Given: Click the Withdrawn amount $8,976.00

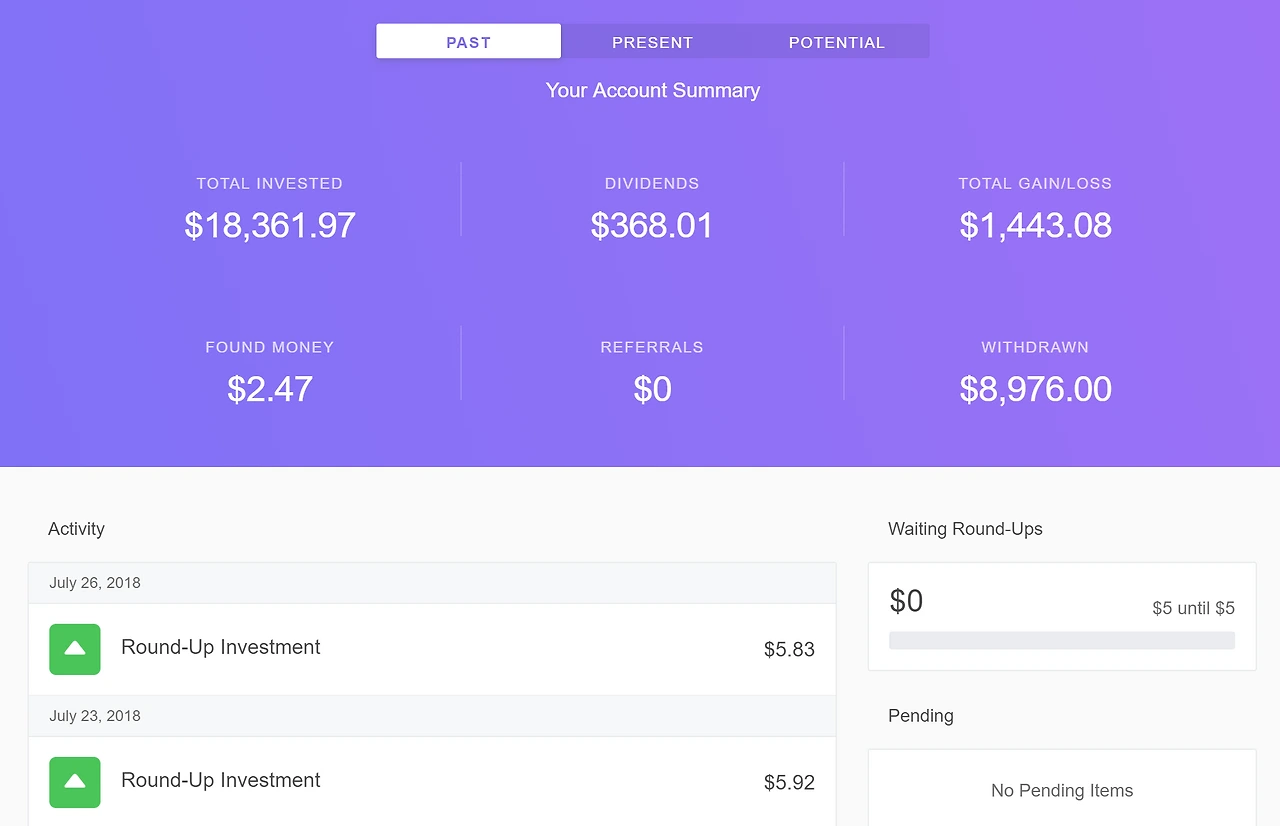Looking at the screenshot, I should 1035,389.
